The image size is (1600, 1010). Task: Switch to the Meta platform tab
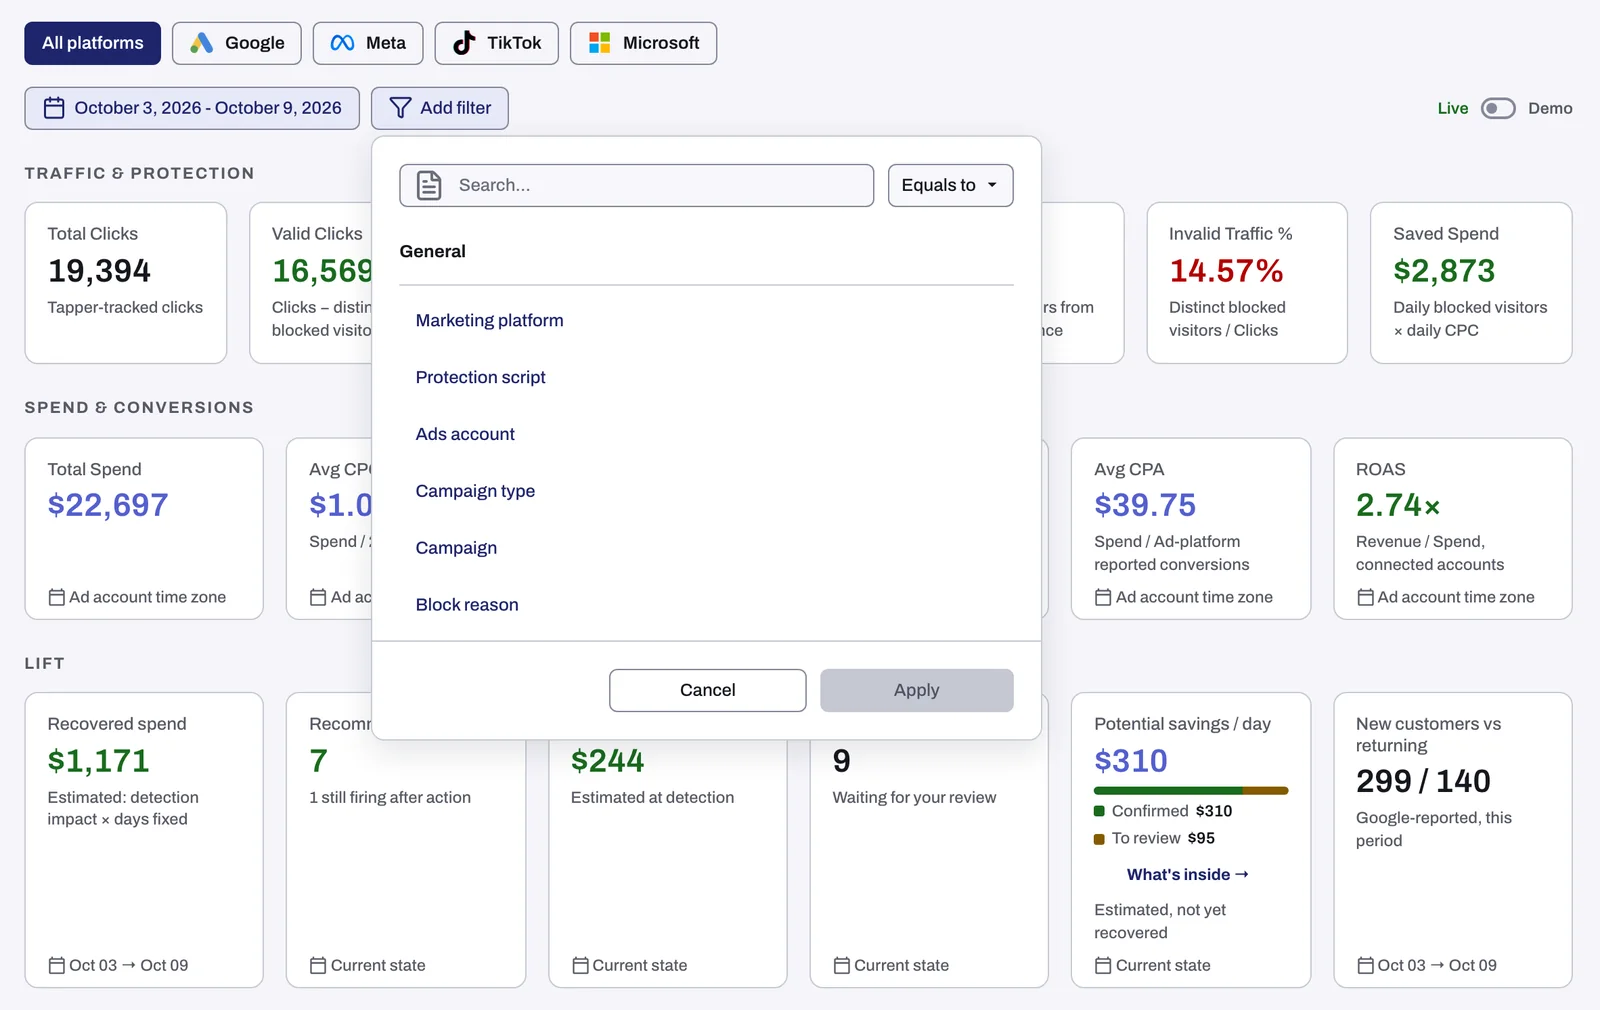point(368,43)
